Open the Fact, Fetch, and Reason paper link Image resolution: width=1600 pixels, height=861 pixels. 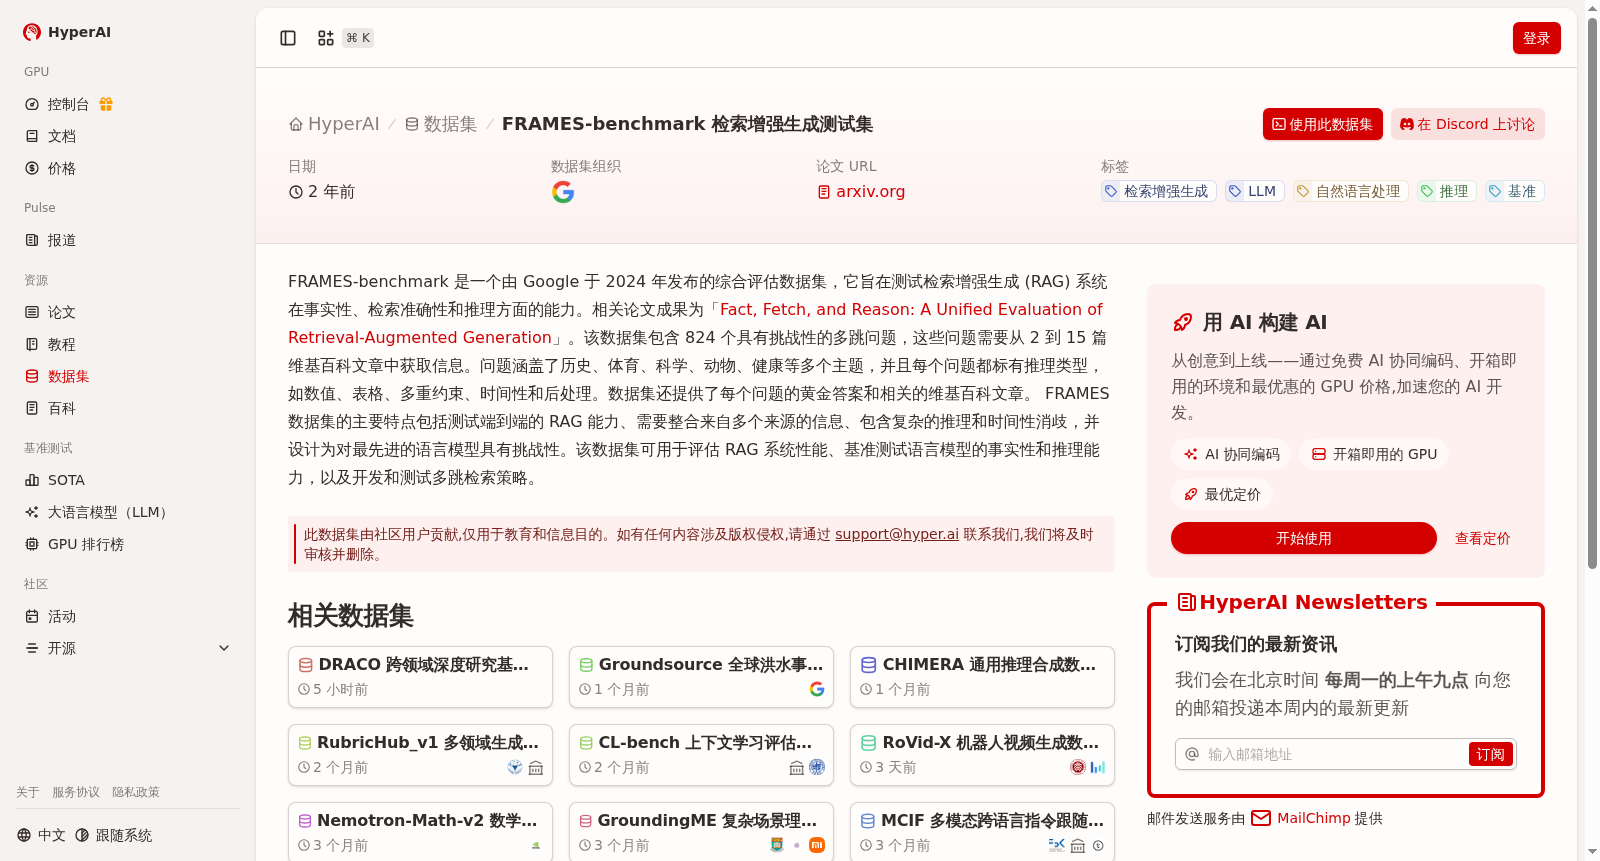point(911,309)
